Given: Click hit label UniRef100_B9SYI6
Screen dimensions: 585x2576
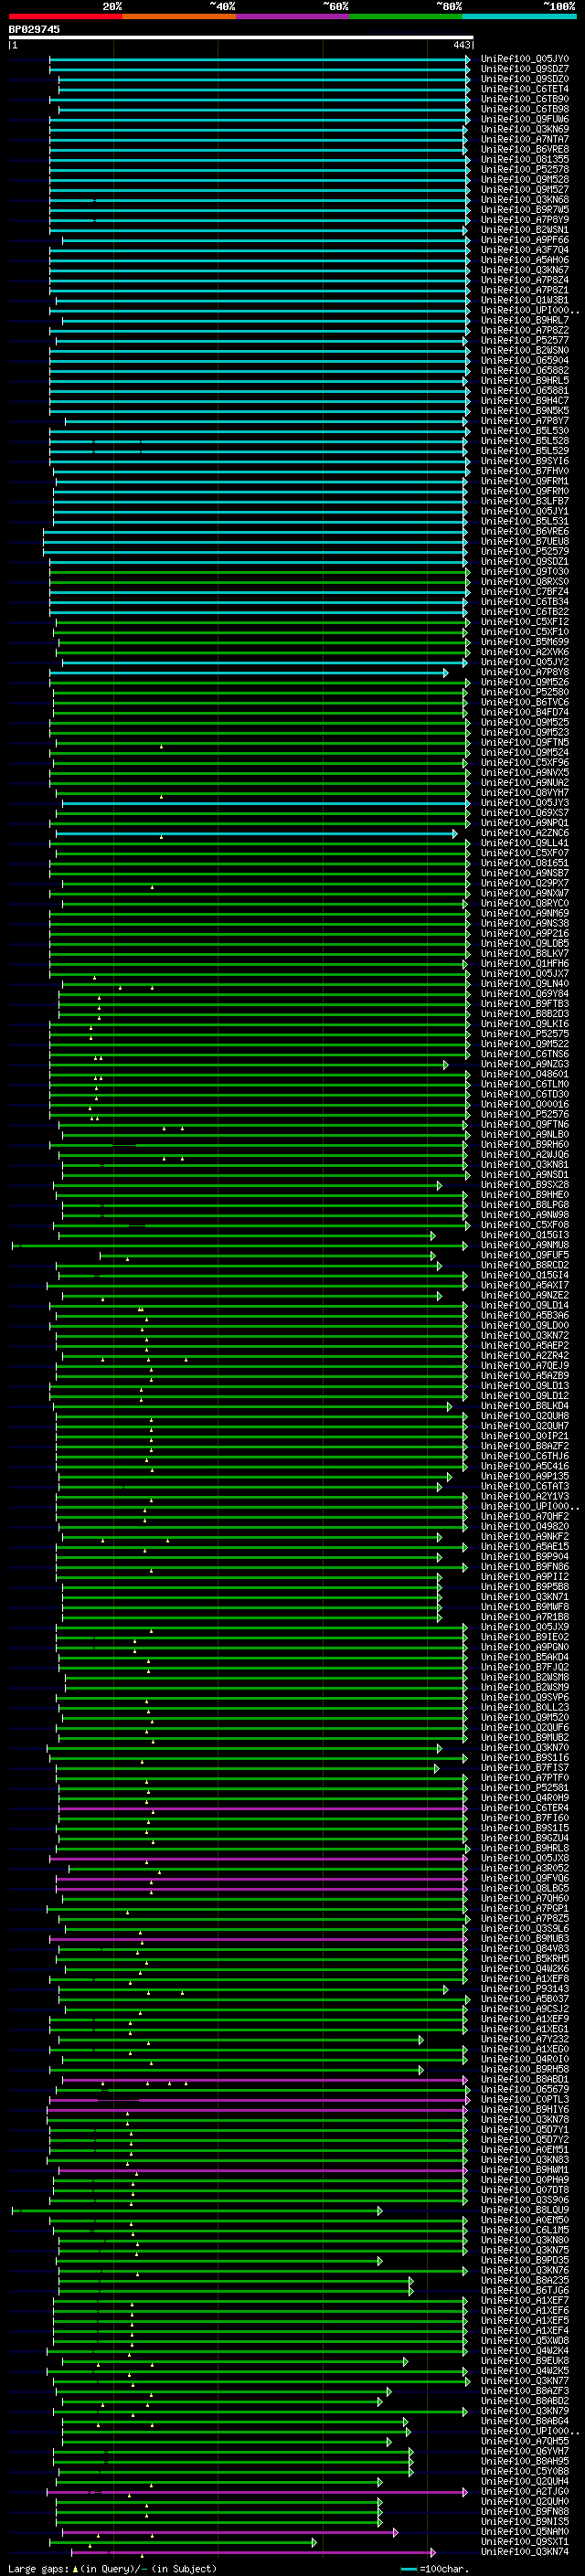Looking at the screenshot, I should (x=524, y=461).
